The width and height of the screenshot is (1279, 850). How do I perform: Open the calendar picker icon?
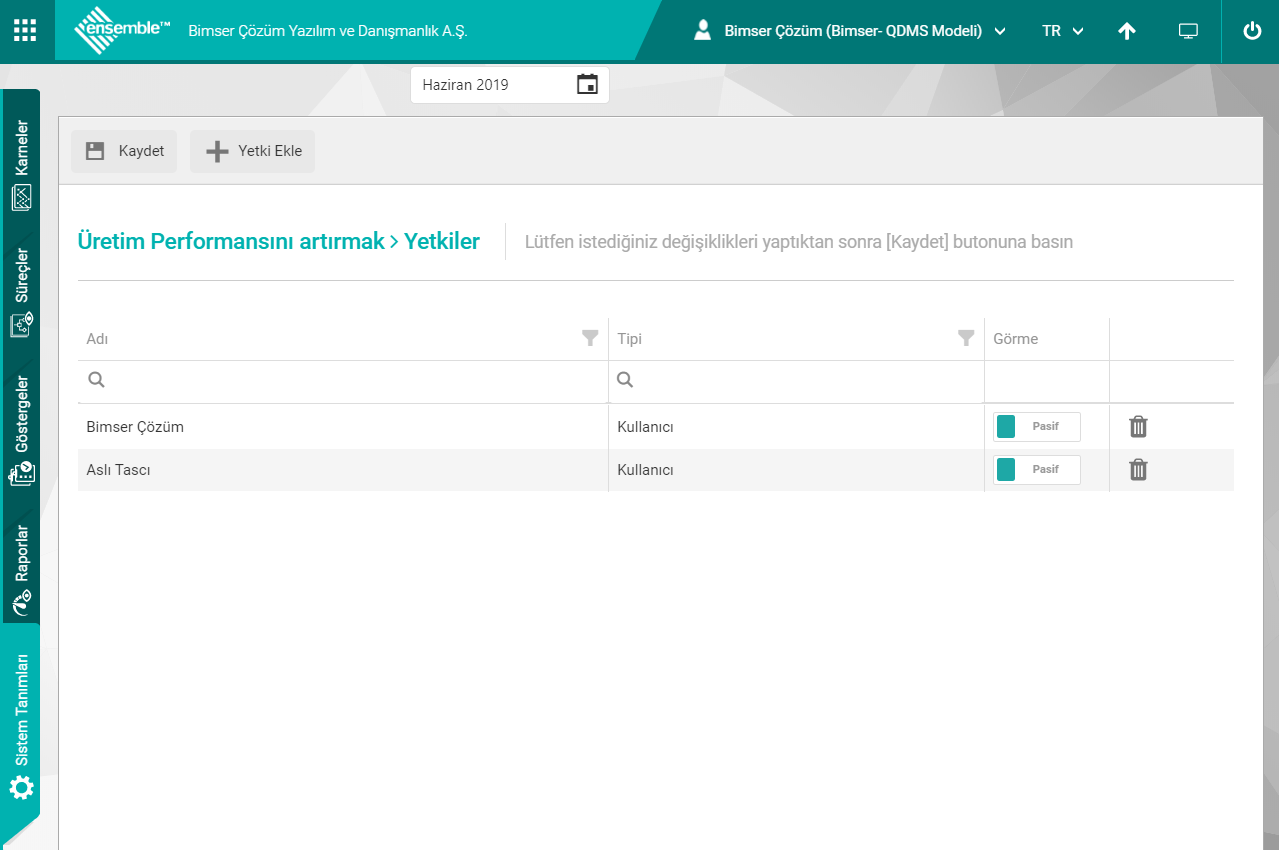pyautogui.click(x=587, y=85)
